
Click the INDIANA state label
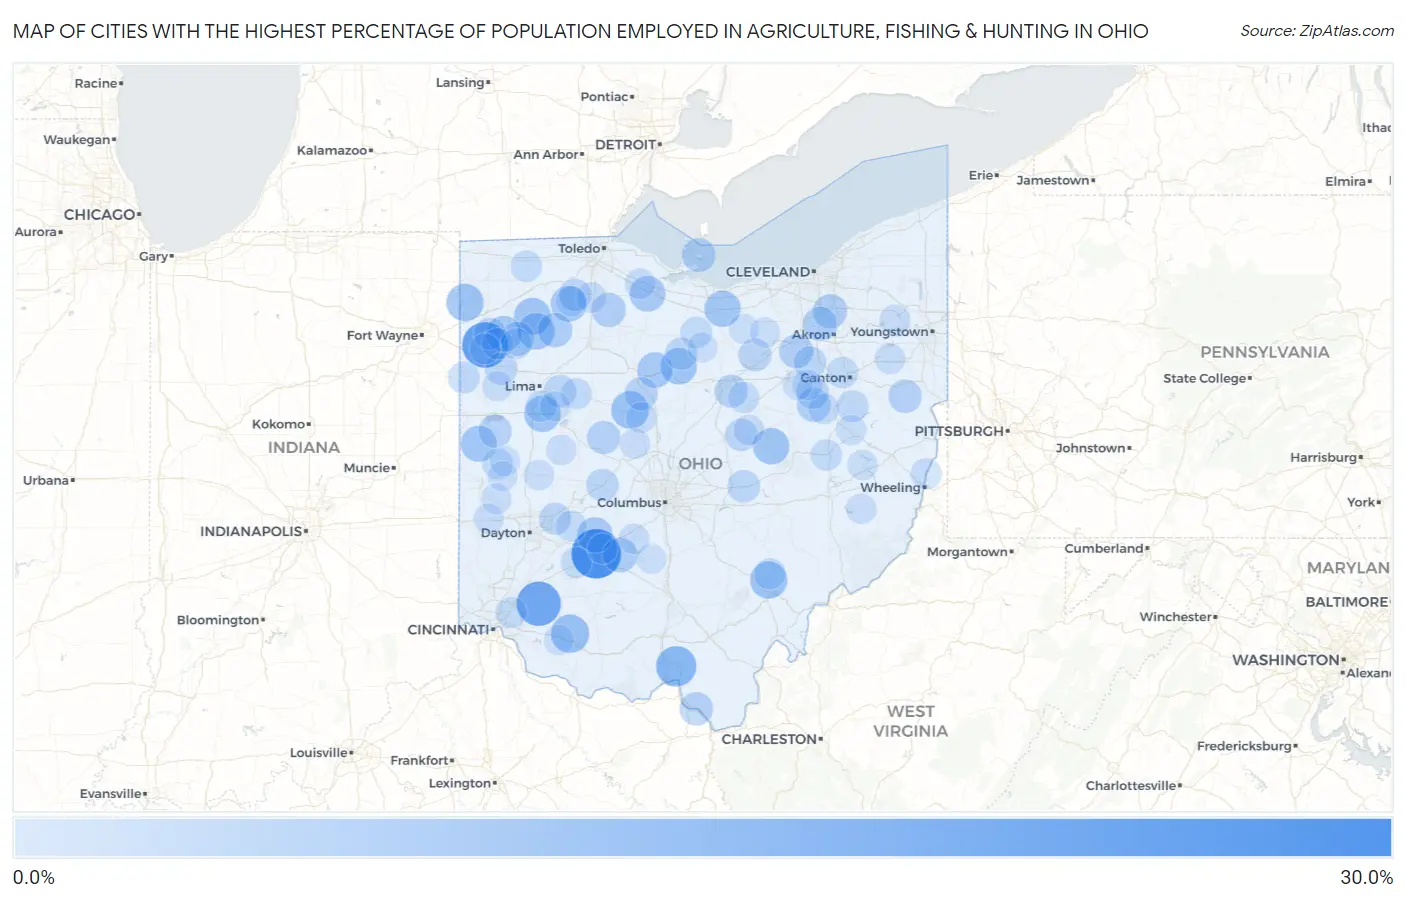[x=304, y=448]
